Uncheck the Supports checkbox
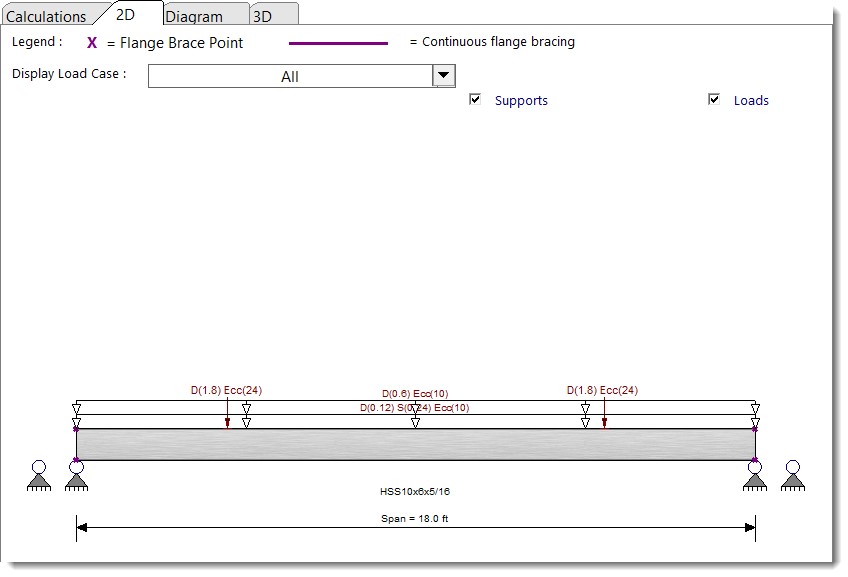This screenshot has height=577, width=848. (476, 100)
